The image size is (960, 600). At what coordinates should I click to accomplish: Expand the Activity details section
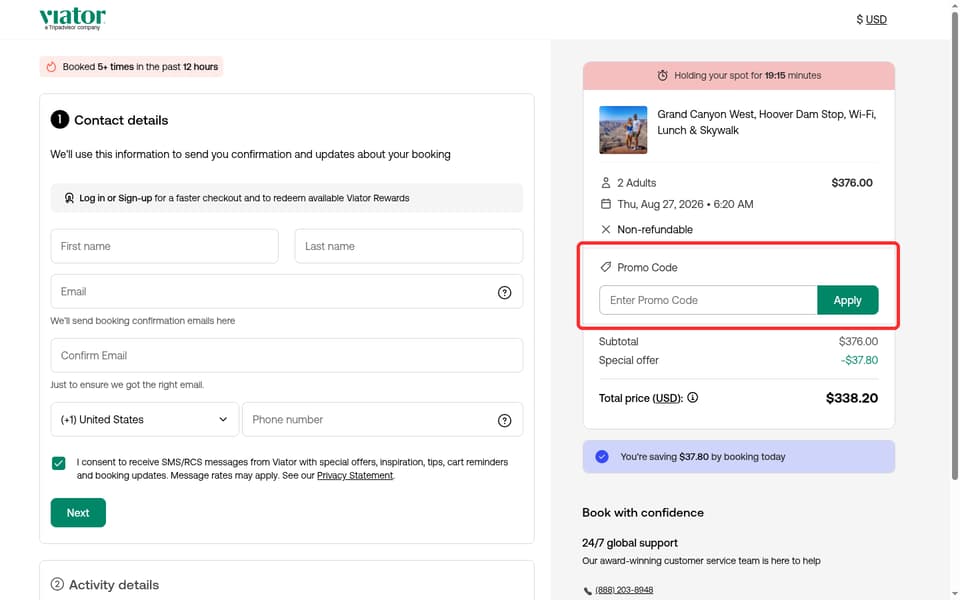(287, 584)
